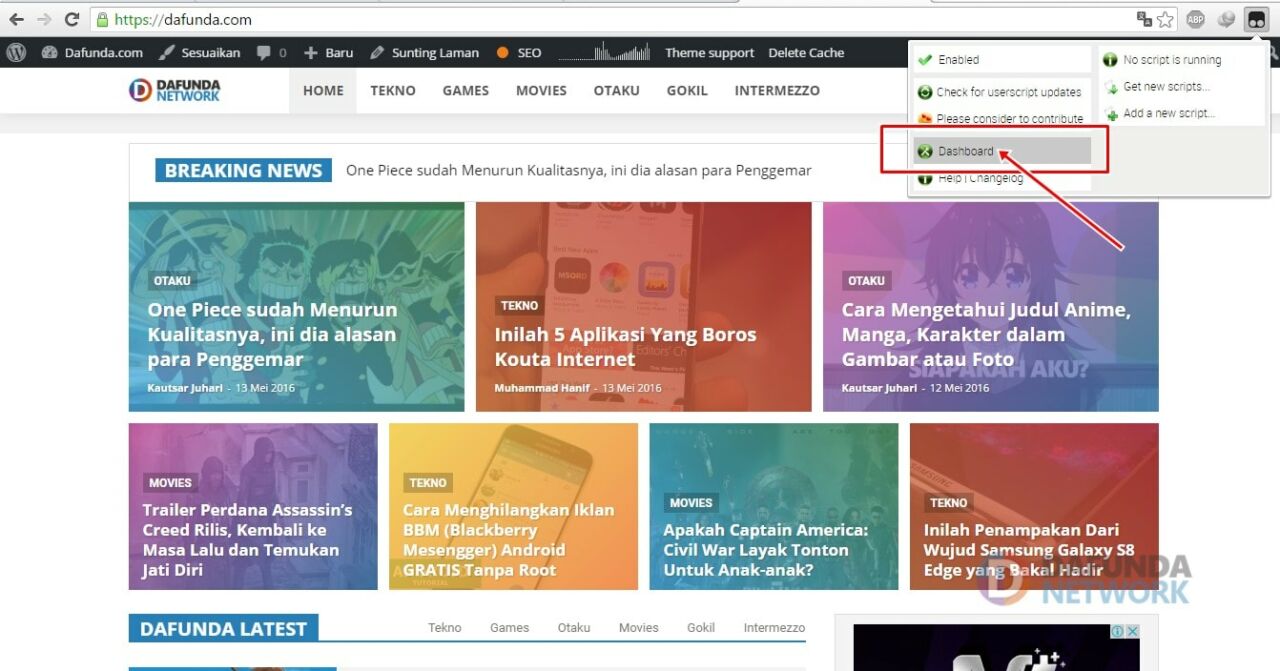Expand the Baru new content menu
This screenshot has height=671, width=1280.
[x=329, y=53]
